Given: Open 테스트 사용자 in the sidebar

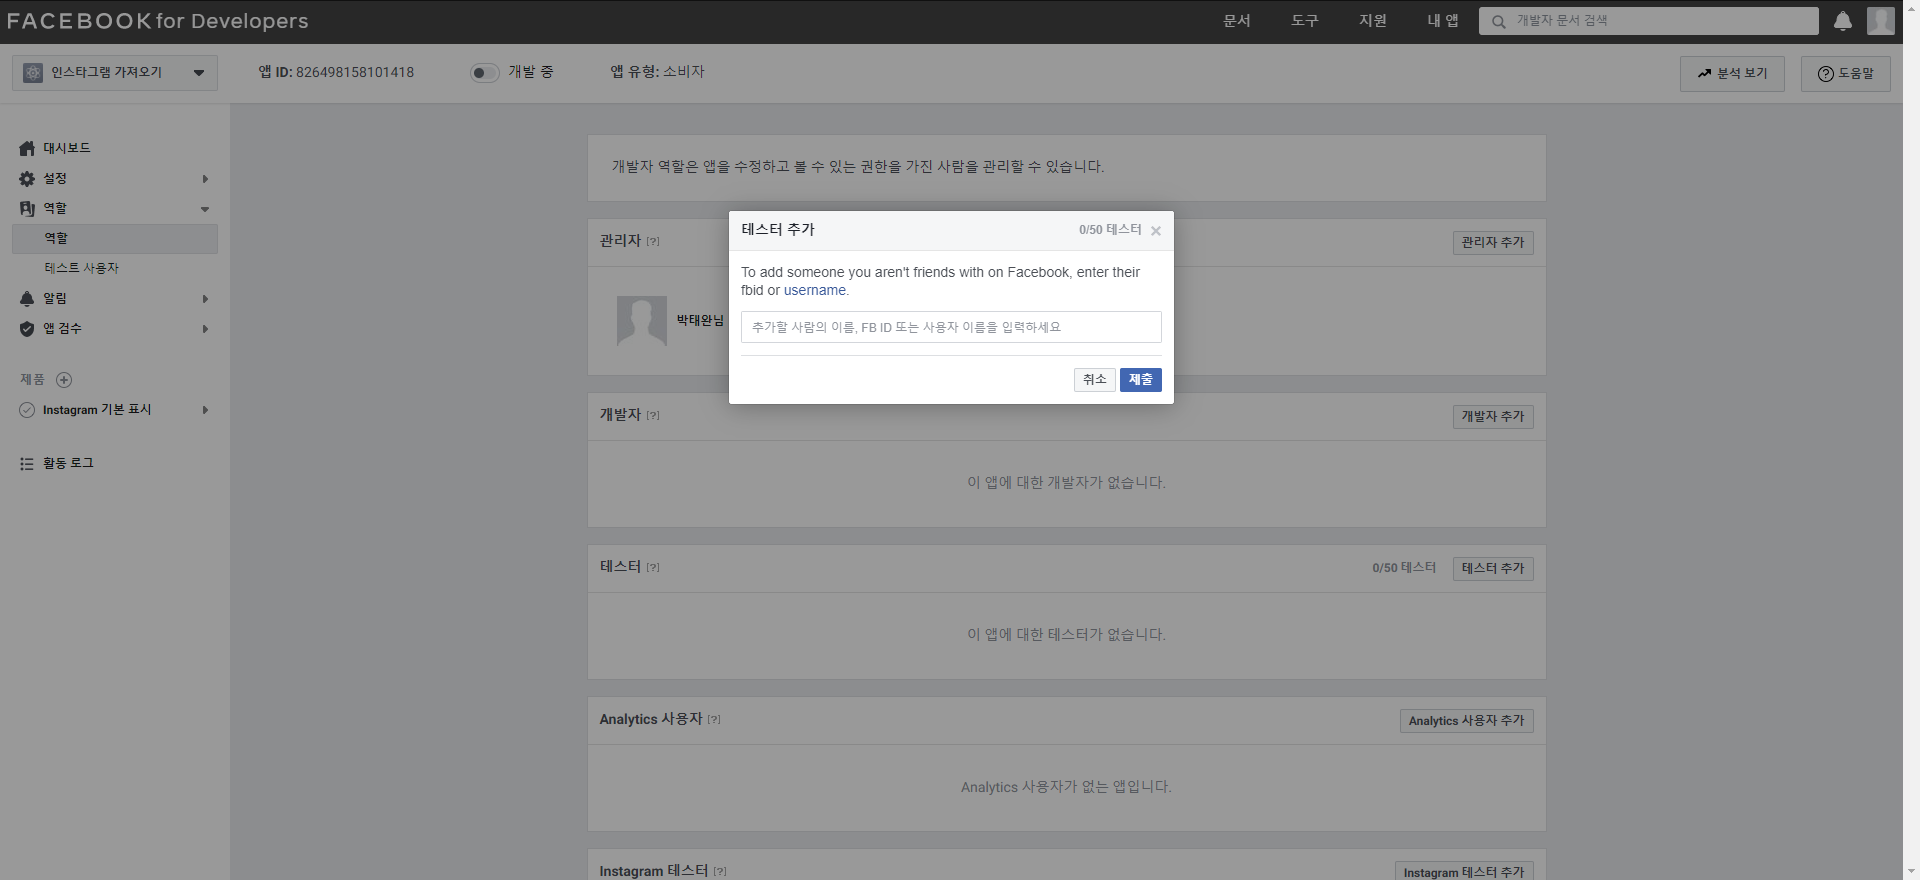Looking at the screenshot, I should [82, 268].
